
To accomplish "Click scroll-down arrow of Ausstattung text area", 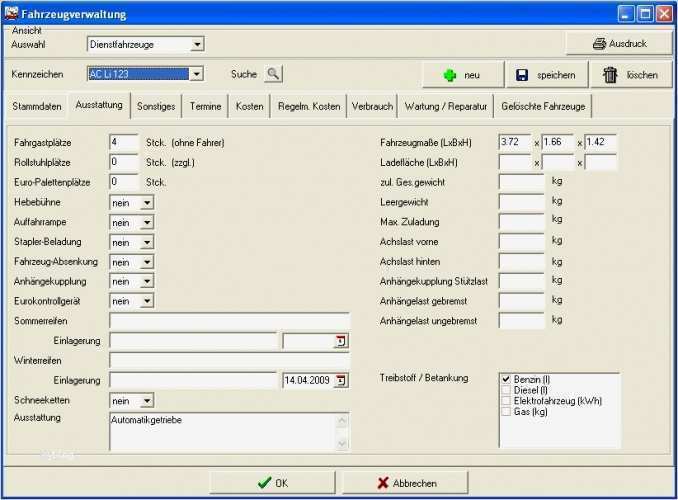I will [342, 443].
